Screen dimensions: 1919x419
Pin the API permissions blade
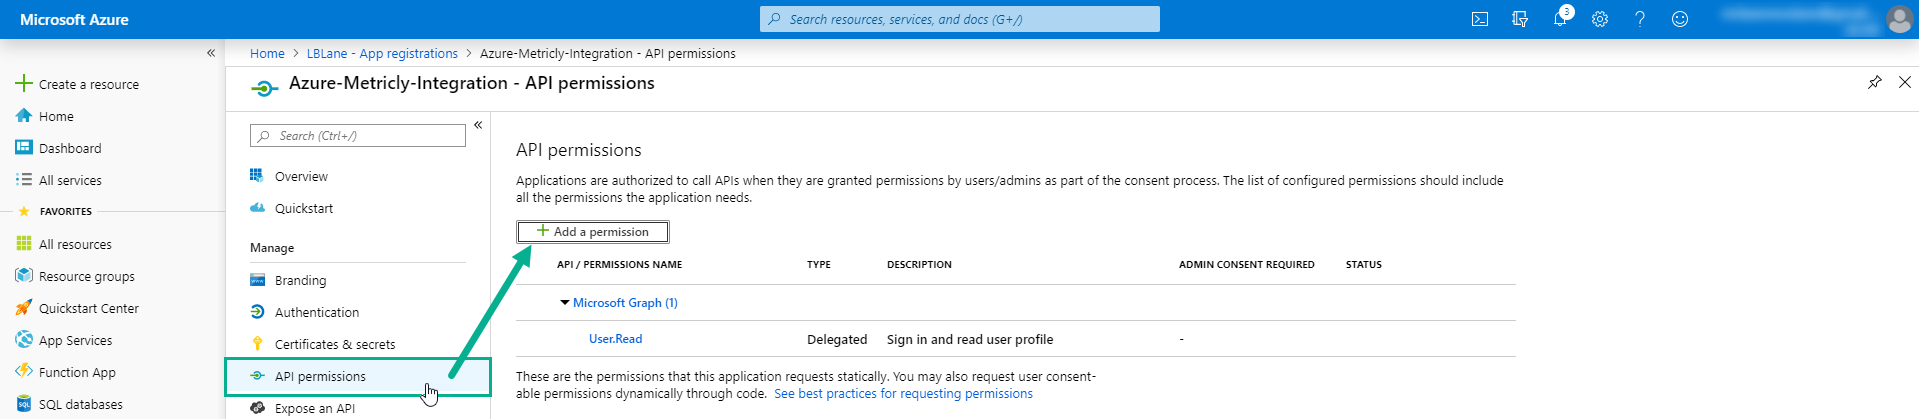coord(1874,82)
